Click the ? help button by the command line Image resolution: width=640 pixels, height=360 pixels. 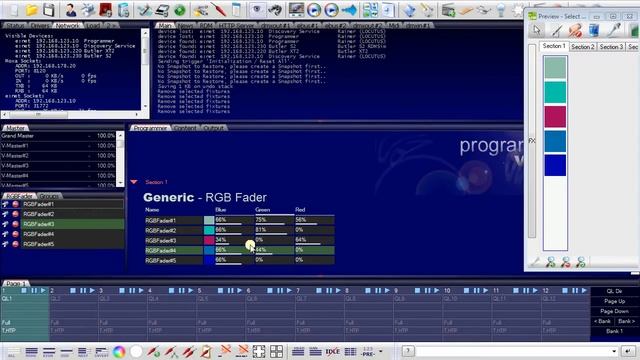click(408, 351)
